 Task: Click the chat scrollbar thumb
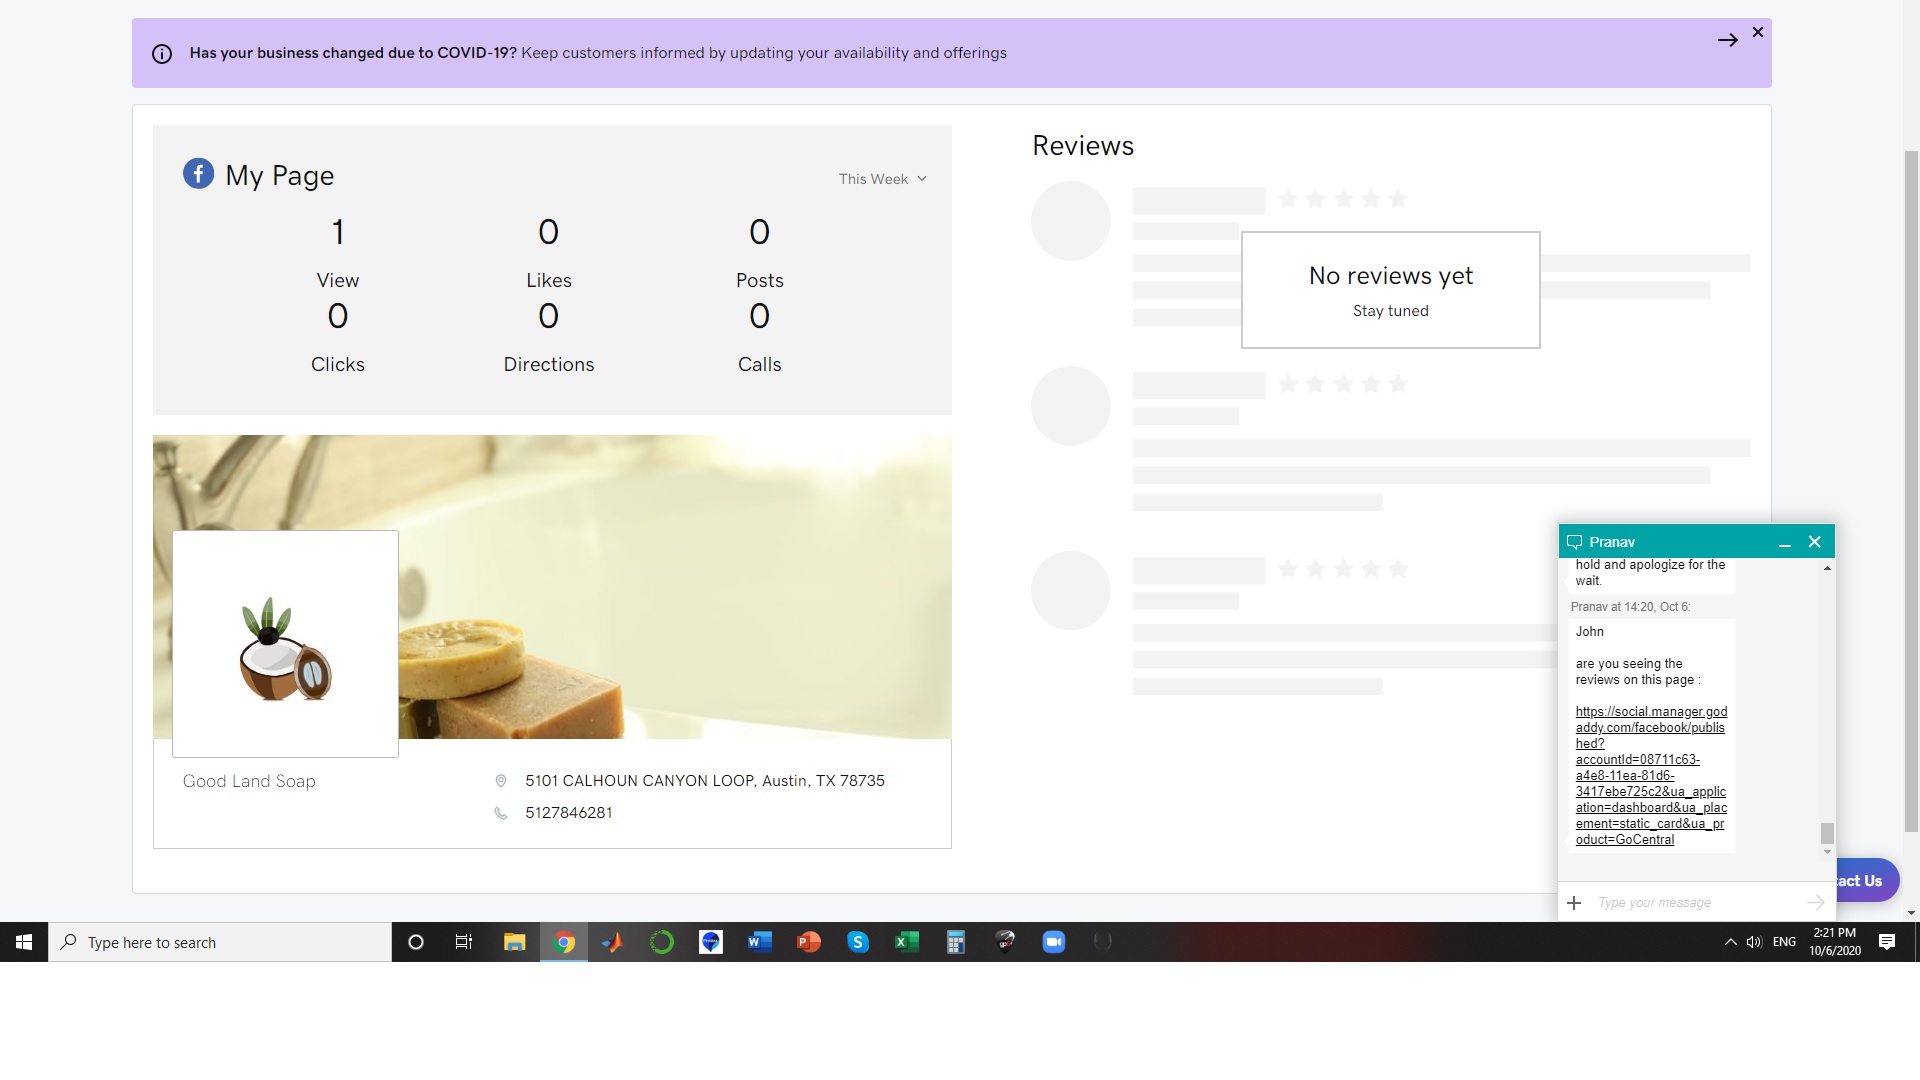1827,833
